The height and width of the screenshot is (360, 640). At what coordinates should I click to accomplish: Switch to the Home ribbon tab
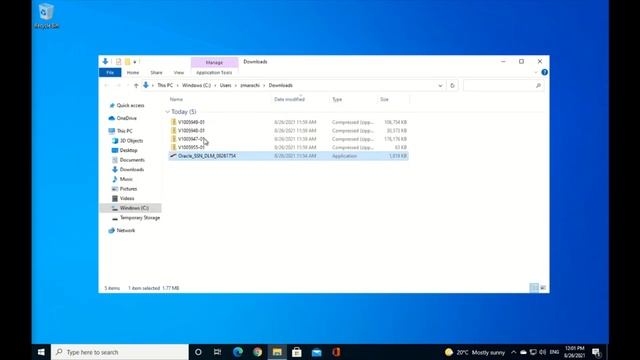coord(133,73)
